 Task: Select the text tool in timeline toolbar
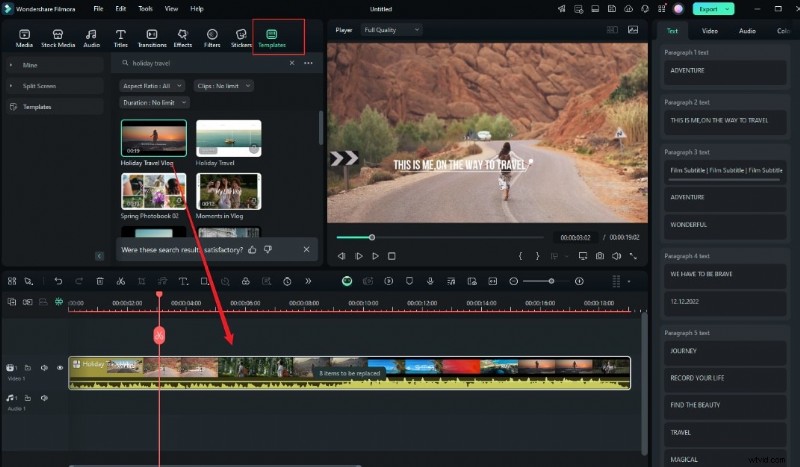pos(183,282)
